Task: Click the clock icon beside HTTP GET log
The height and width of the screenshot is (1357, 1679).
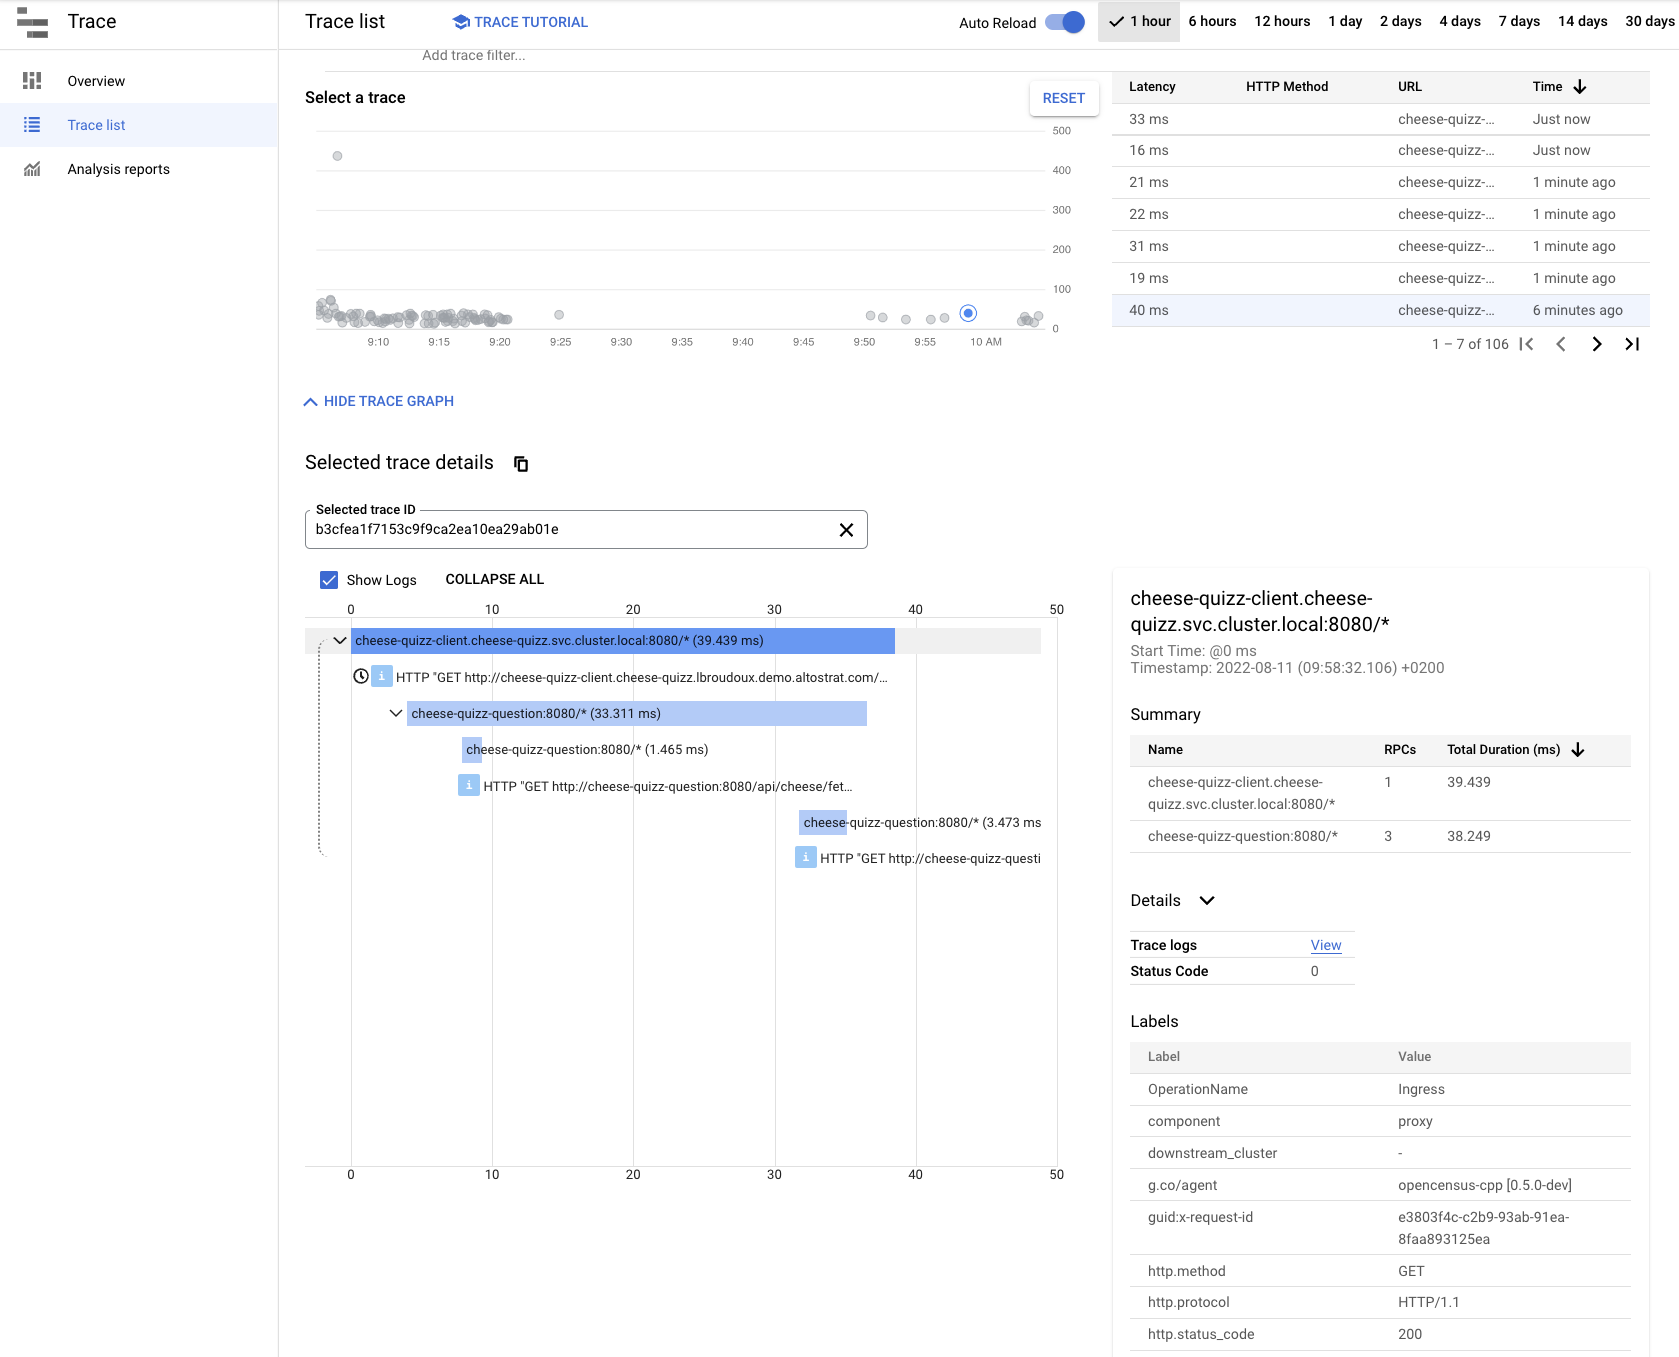Action: pyautogui.click(x=361, y=677)
